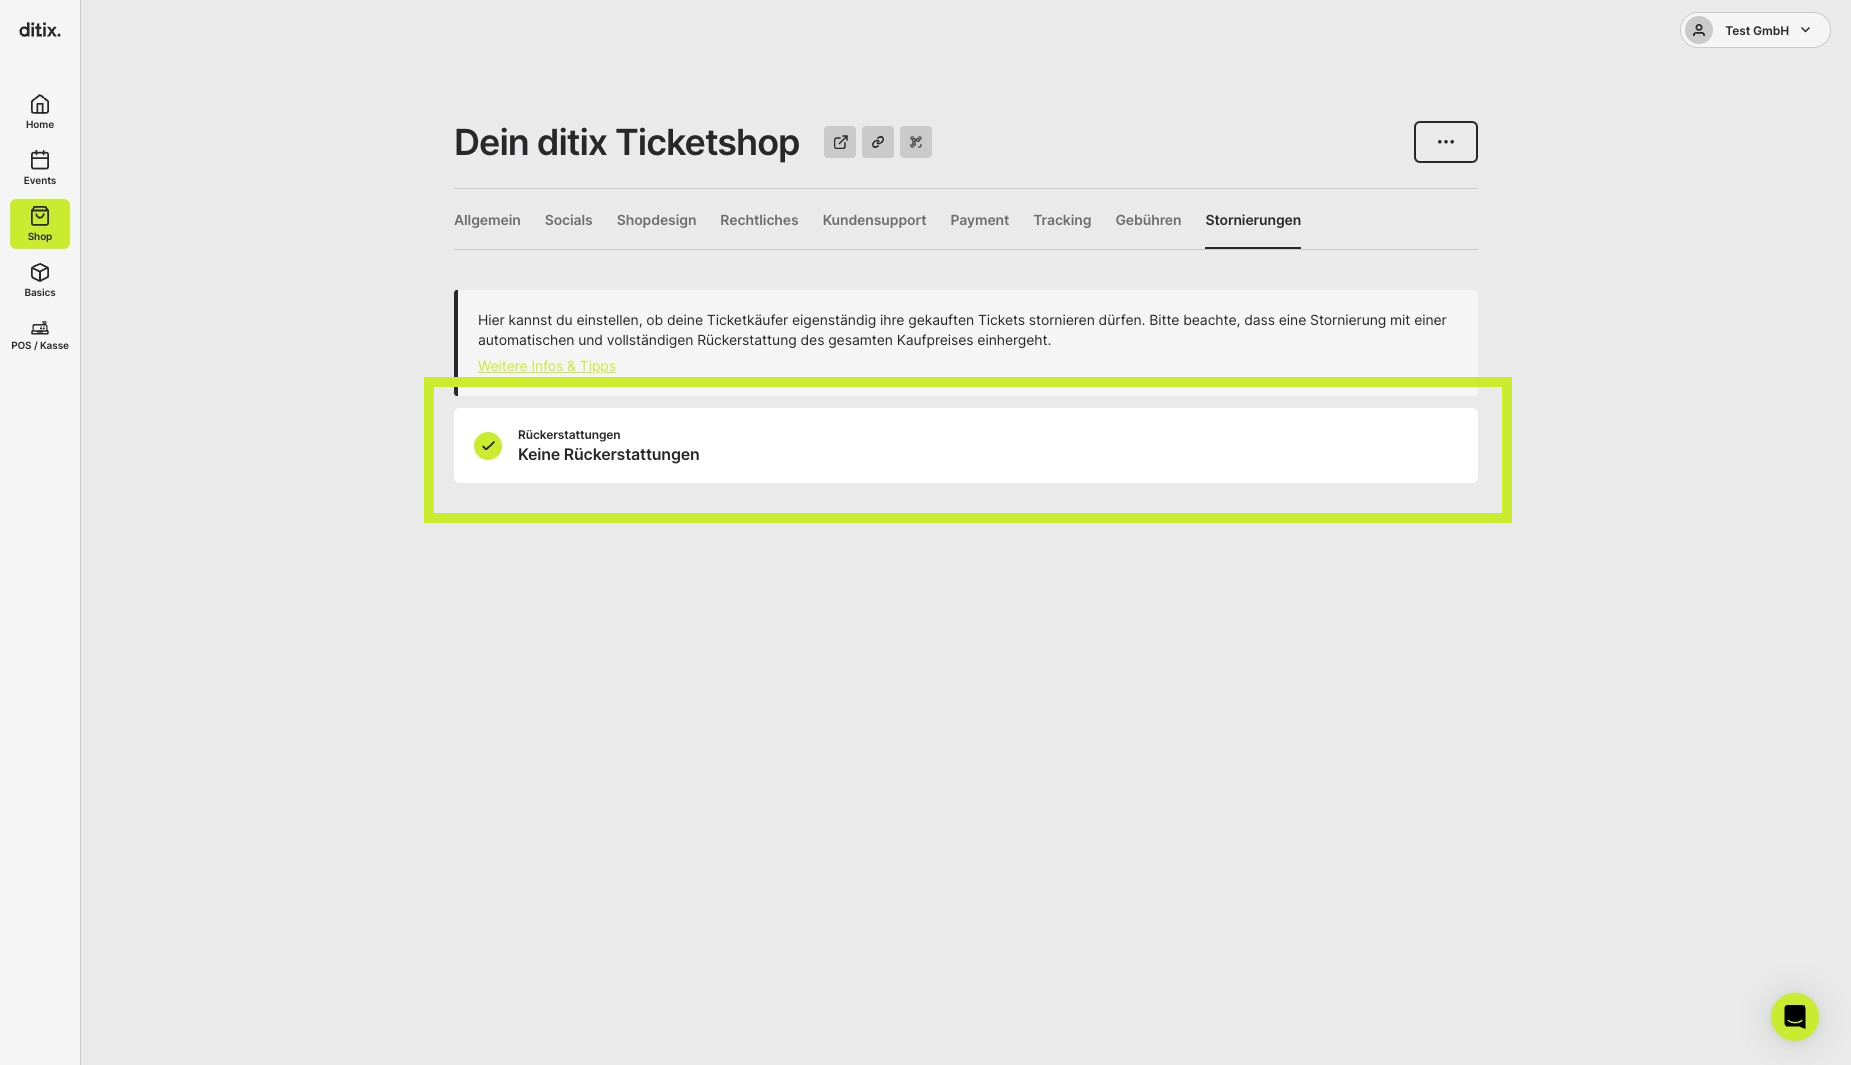
Task: Select the Gebühren tab
Action: coord(1148,220)
